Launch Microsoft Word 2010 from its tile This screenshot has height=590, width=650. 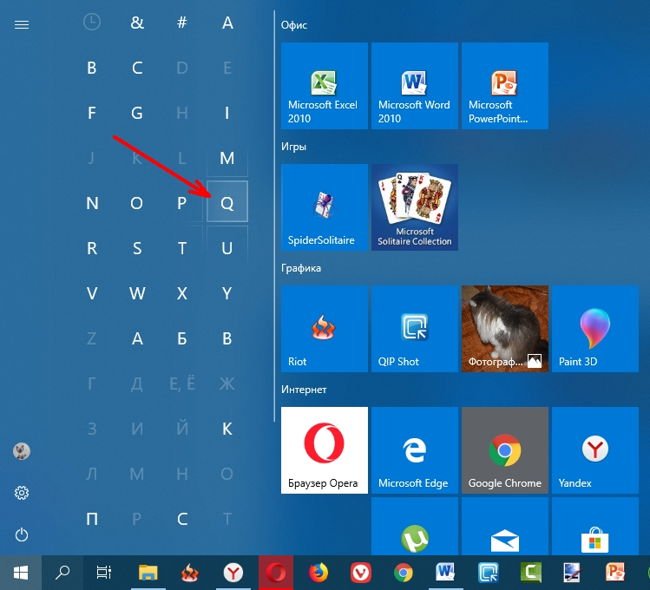(x=415, y=85)
